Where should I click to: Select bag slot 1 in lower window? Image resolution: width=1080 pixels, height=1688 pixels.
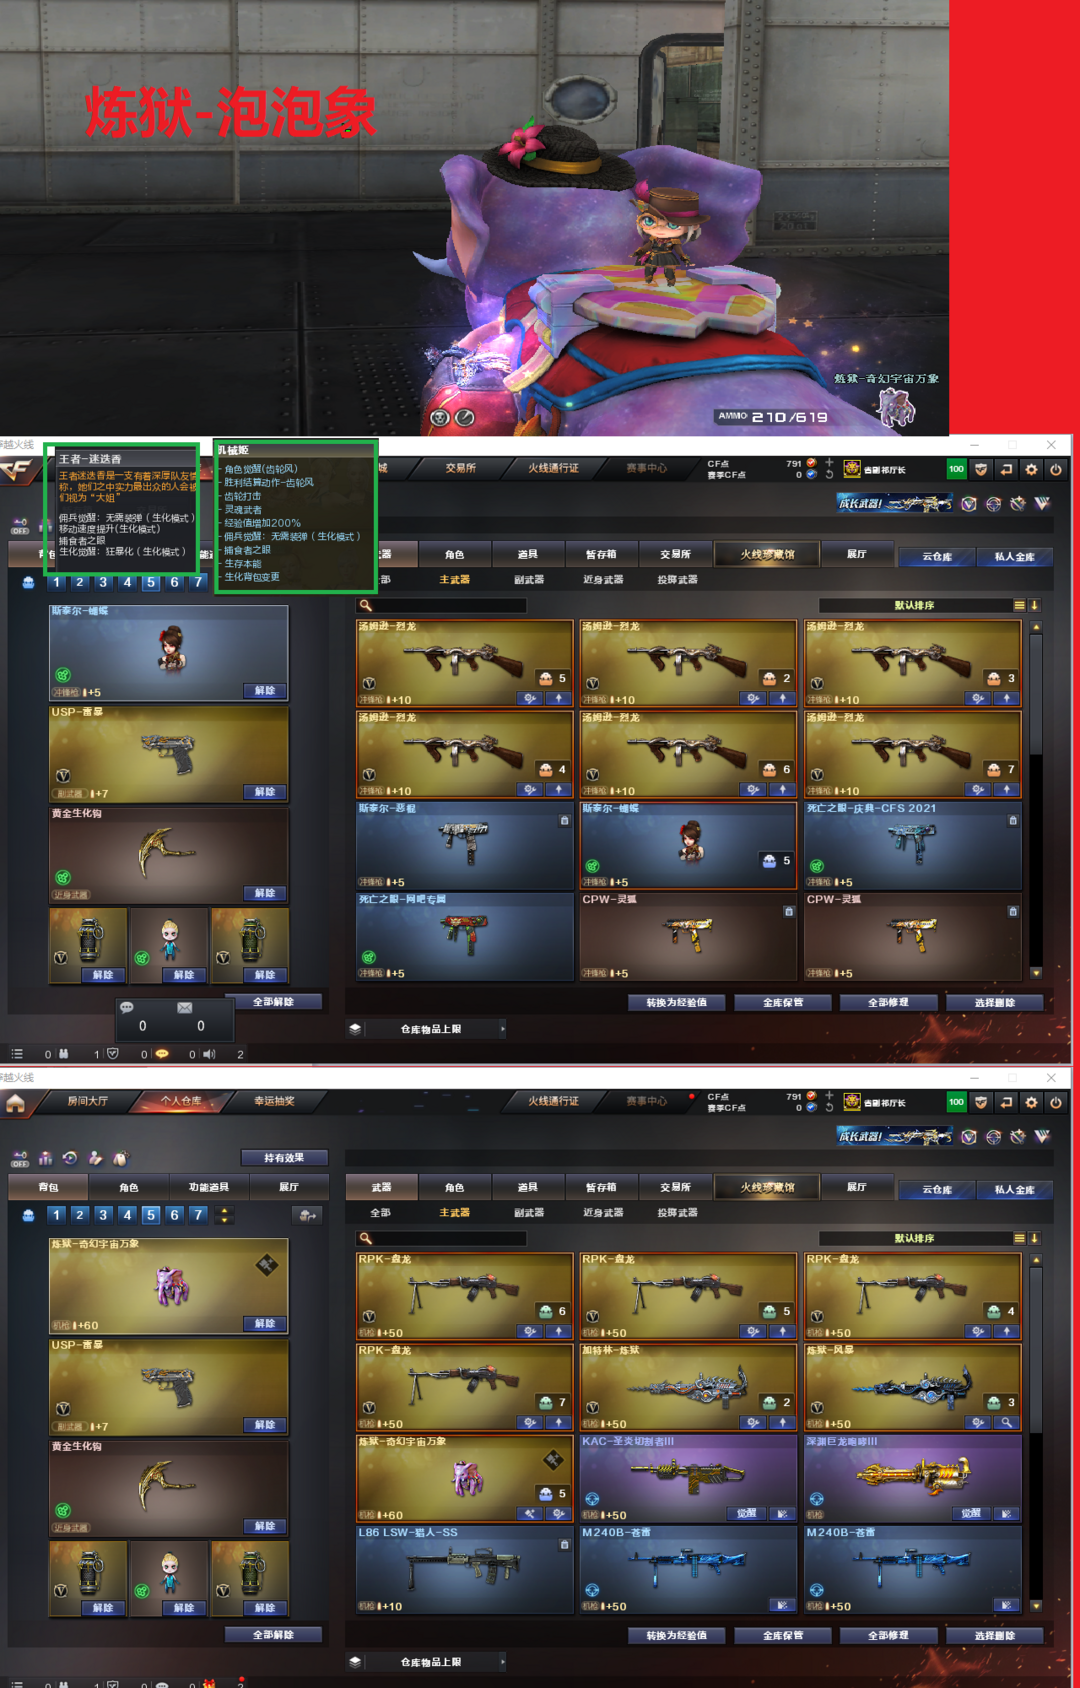click(x=57, y=1215)
